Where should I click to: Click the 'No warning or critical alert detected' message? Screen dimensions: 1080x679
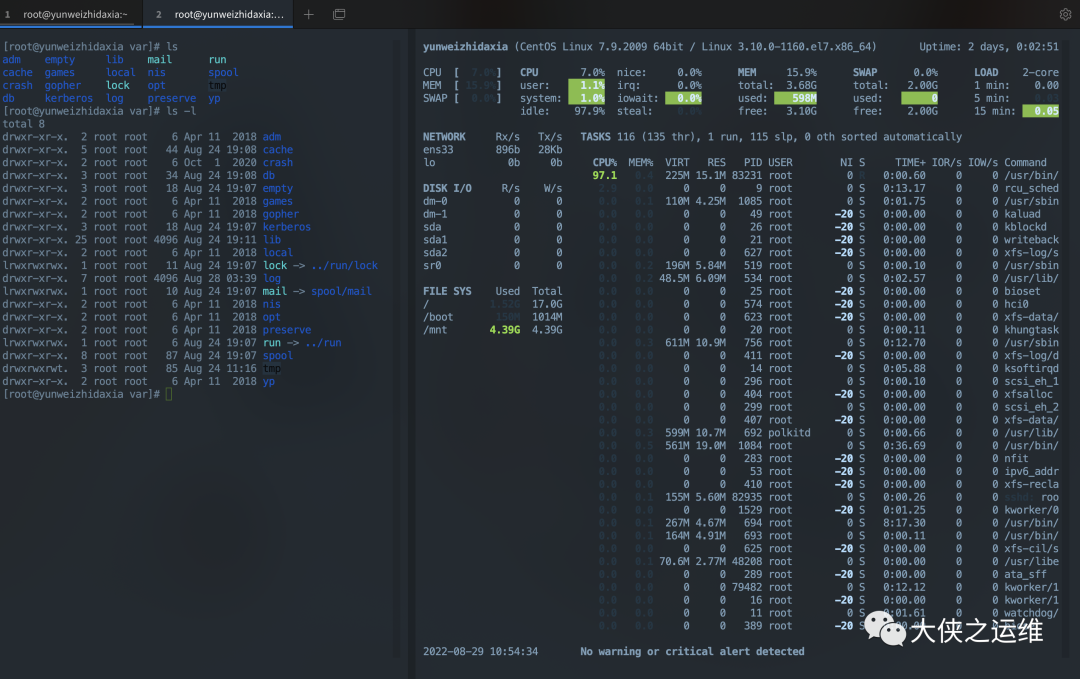[692, 651]
